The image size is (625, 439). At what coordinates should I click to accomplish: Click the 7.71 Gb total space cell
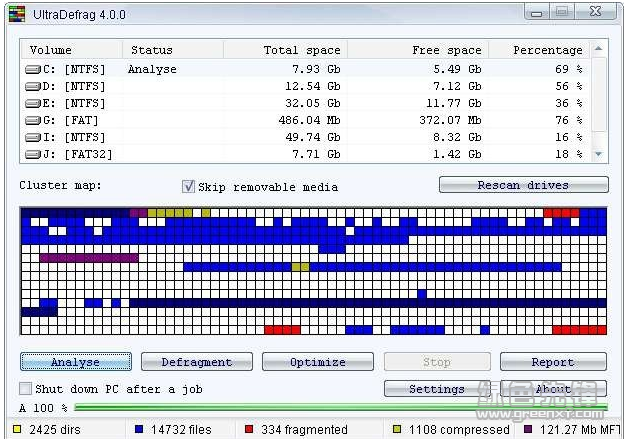tap(316, 154)
